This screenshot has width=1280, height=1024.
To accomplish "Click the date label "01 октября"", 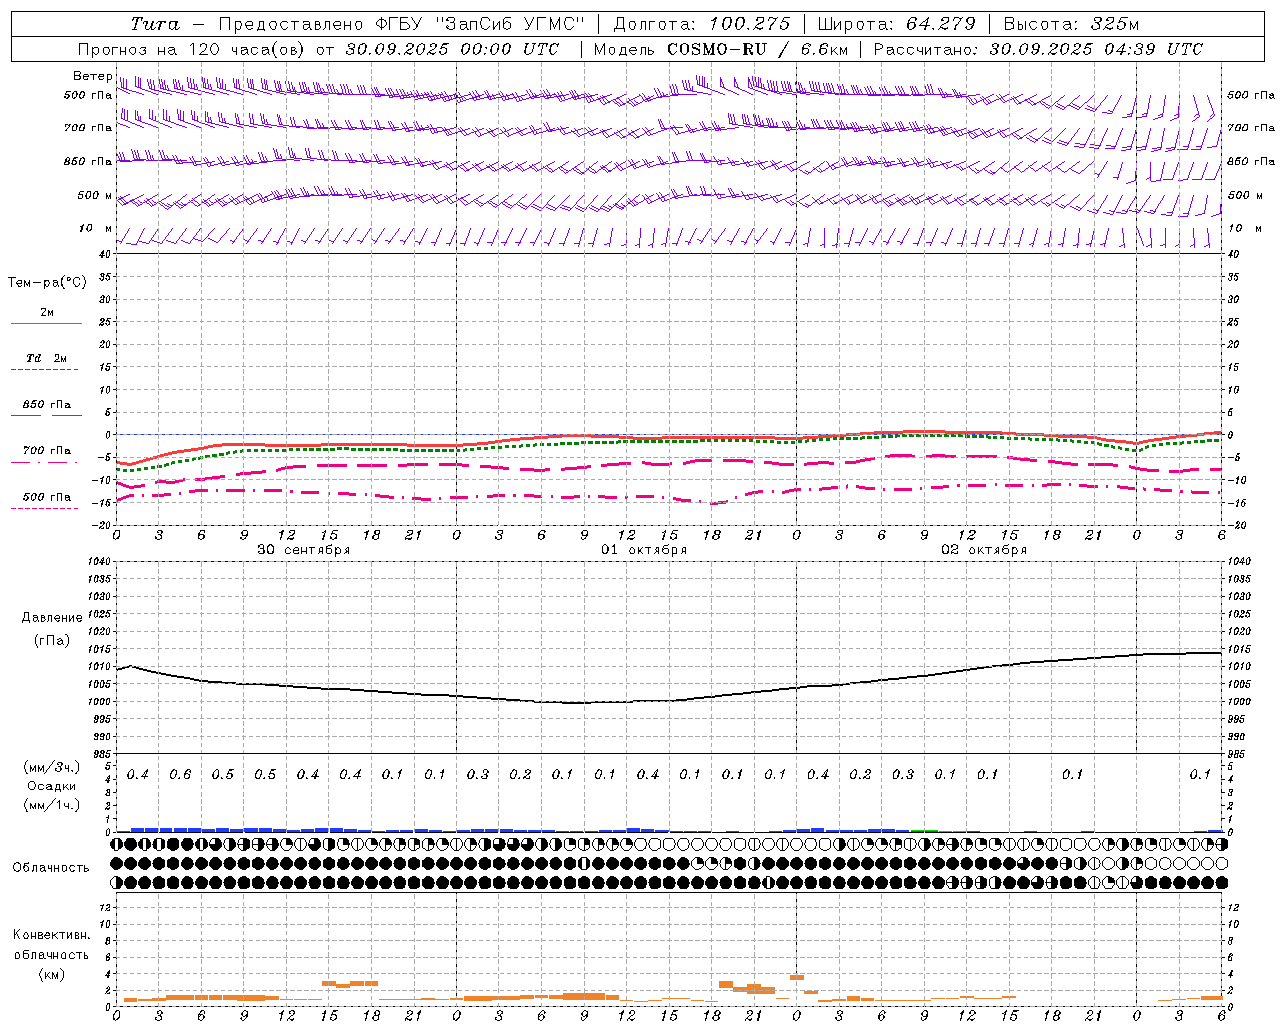I will (644, 550).
